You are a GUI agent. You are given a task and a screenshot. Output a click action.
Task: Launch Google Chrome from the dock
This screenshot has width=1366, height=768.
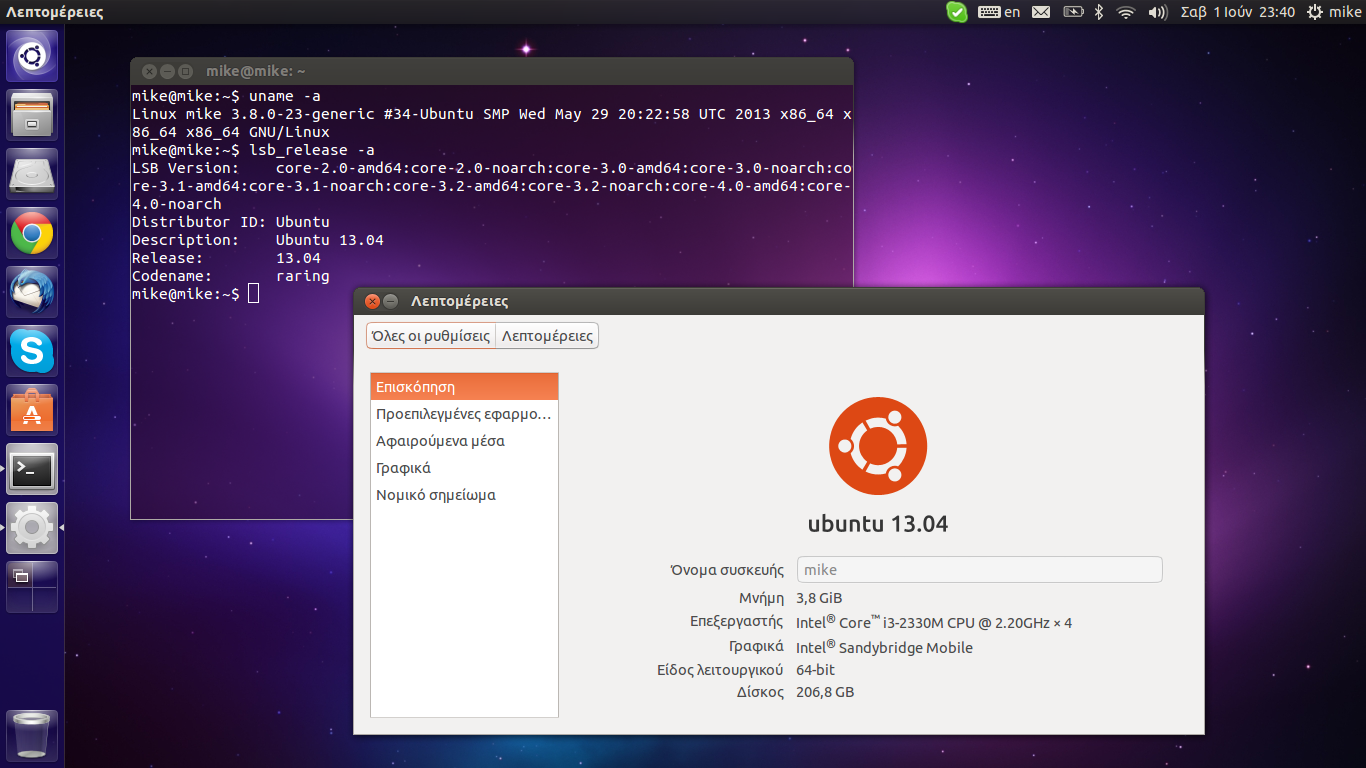pyautogui.click(x=32, y=233)
